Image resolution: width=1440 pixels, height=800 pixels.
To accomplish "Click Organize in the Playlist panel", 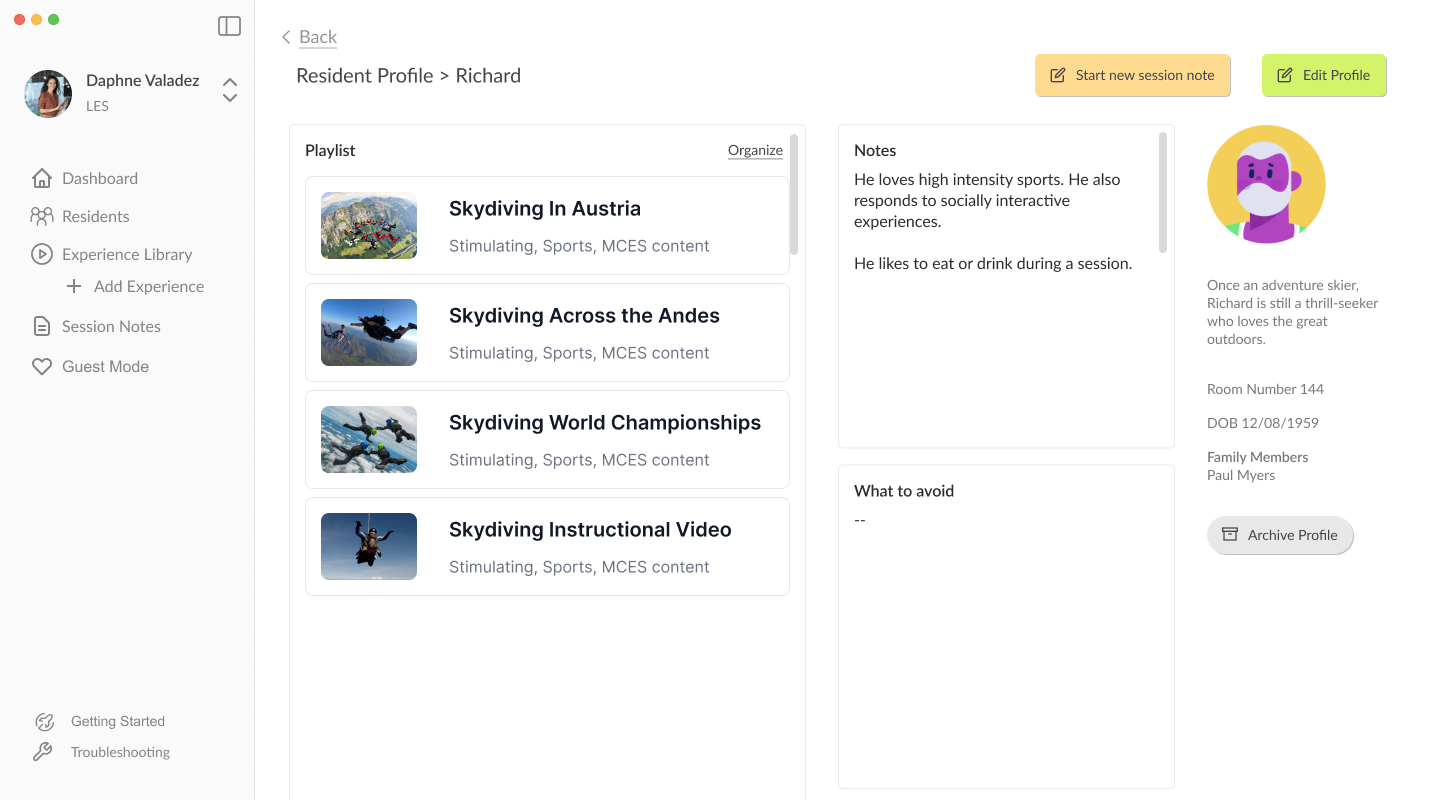I will click(x=755, y=150).
